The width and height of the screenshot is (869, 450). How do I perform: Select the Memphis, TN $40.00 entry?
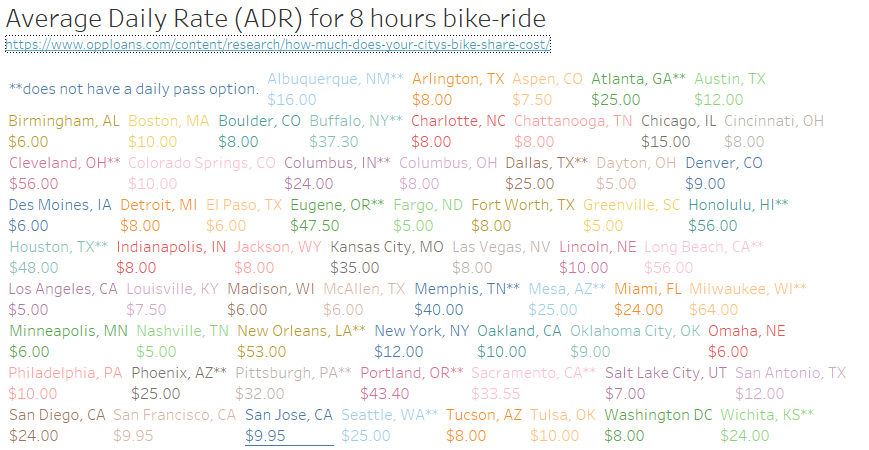(x=467, y=299)
